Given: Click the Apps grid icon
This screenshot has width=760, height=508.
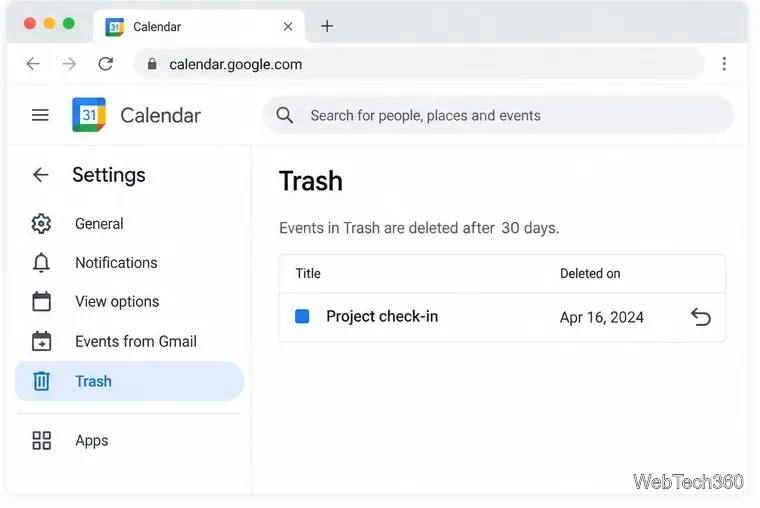Looking at the screenshot, I should (x=41, y=441).
